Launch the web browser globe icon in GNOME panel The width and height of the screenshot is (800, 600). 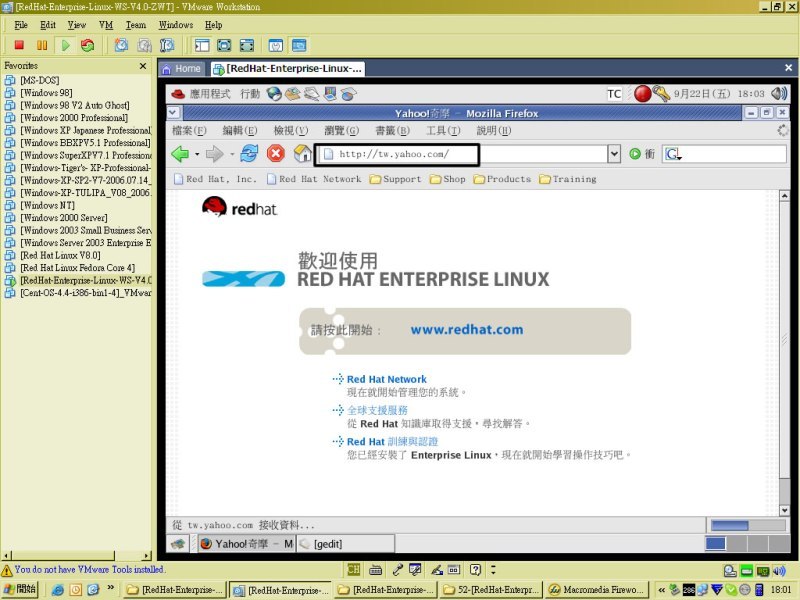coord(274,94)
